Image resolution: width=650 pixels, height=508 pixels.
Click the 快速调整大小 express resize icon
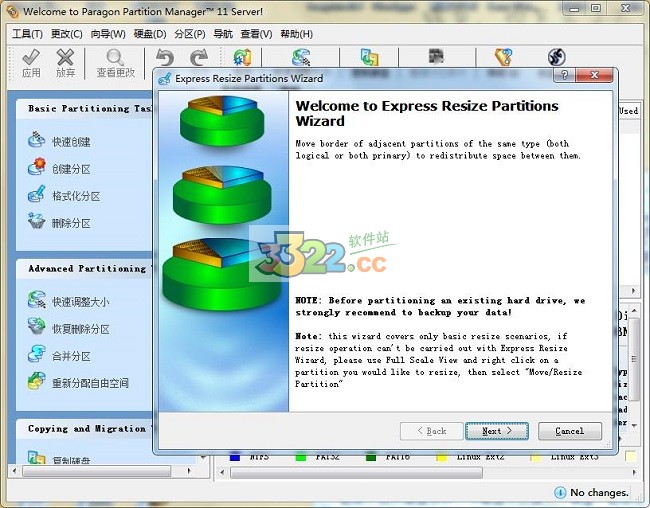point(36,300)
